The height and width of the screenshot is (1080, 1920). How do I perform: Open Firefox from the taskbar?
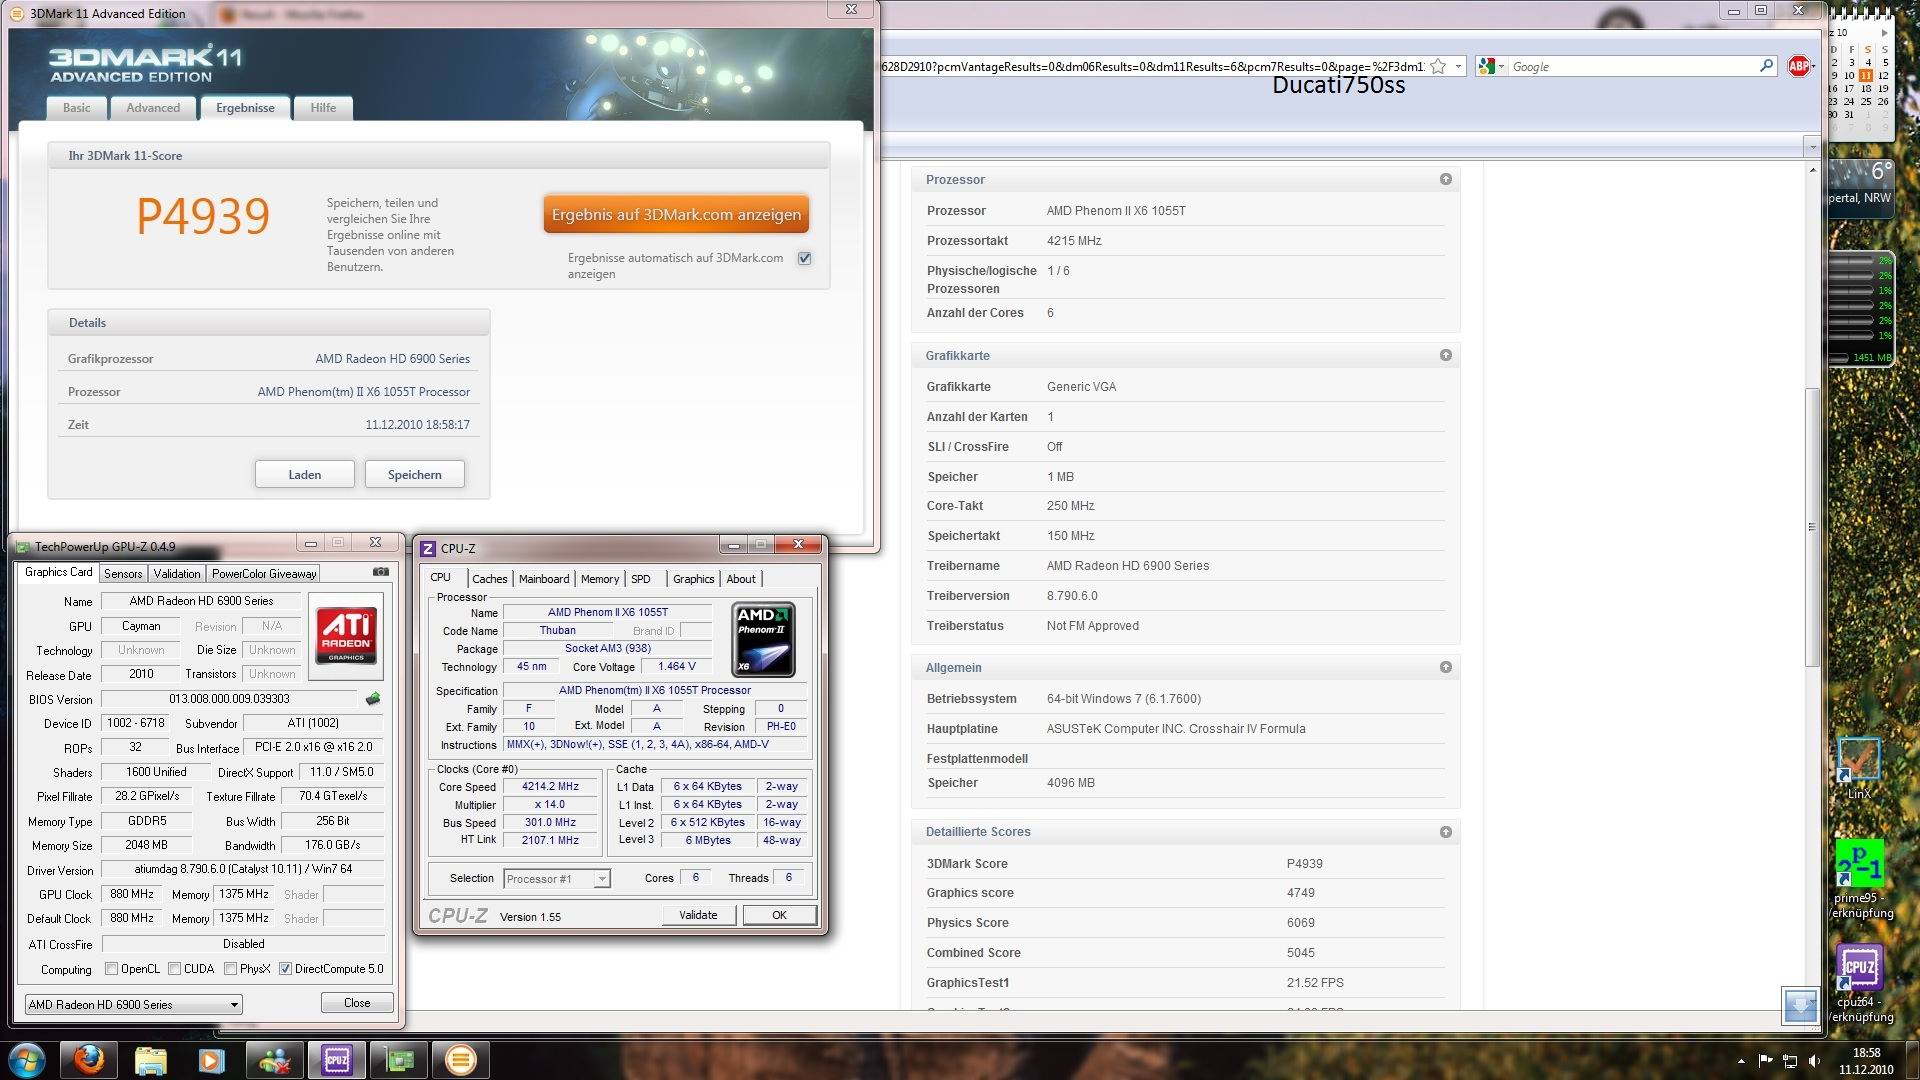pyautogui.click(x=88, y=1059)
